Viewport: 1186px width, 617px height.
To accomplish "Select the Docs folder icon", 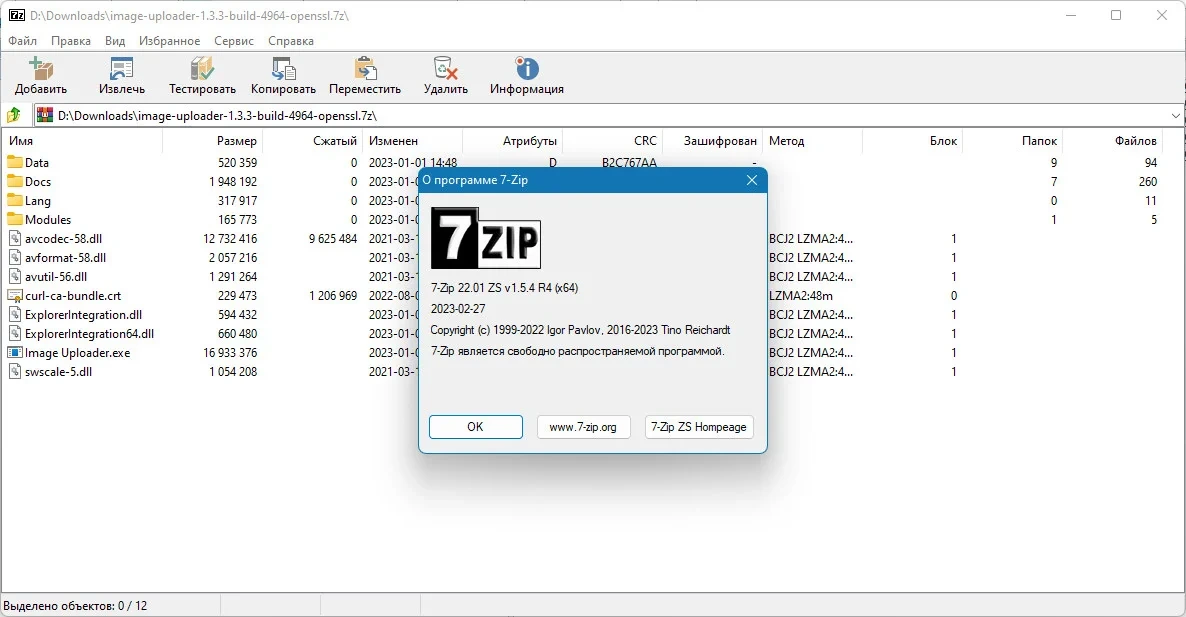I will [14, 181].
